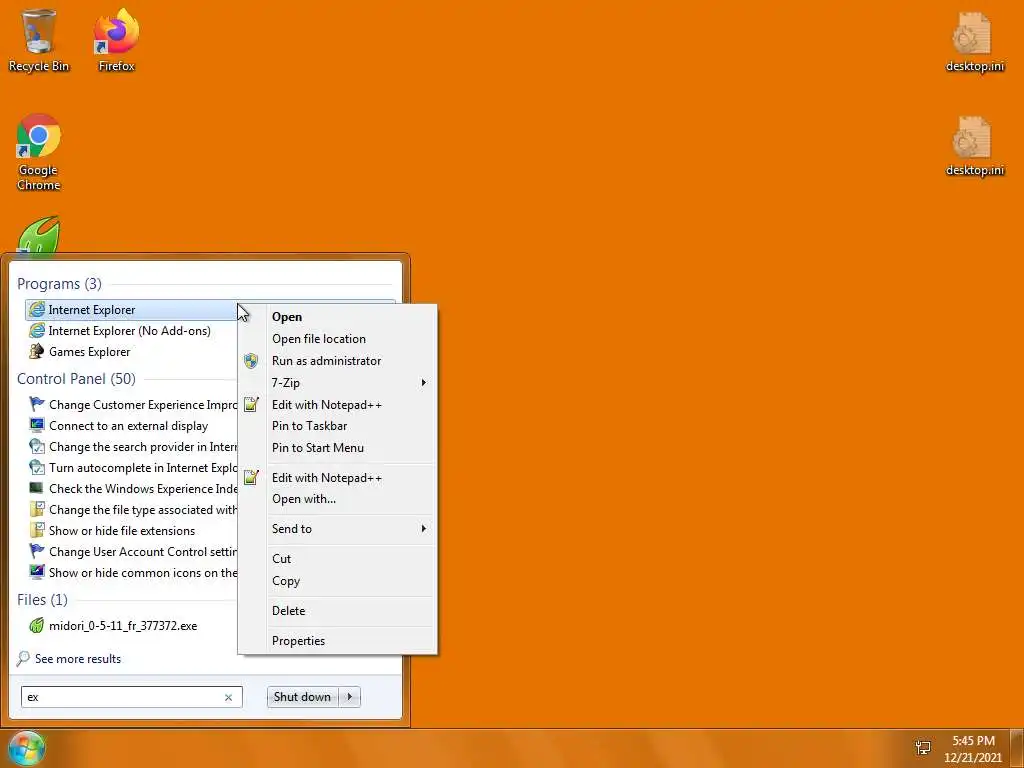1024x768 pixels.
Task: Select the Google Chrome desktop shortcut
Action: [39, 153]
